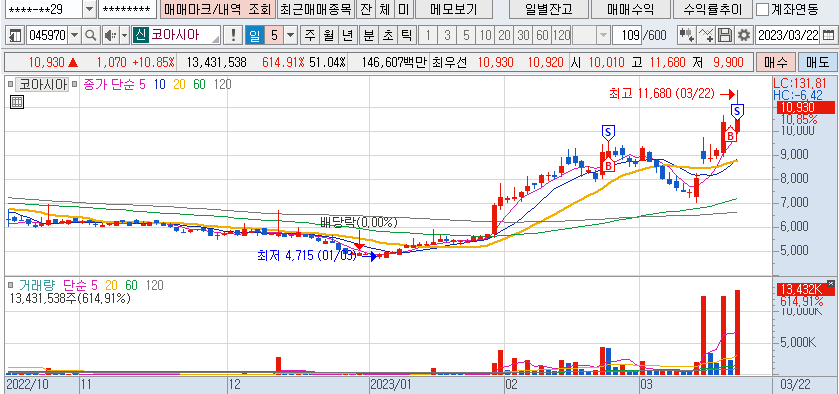Switch to 년 yearly chart

tap(347, 36)
